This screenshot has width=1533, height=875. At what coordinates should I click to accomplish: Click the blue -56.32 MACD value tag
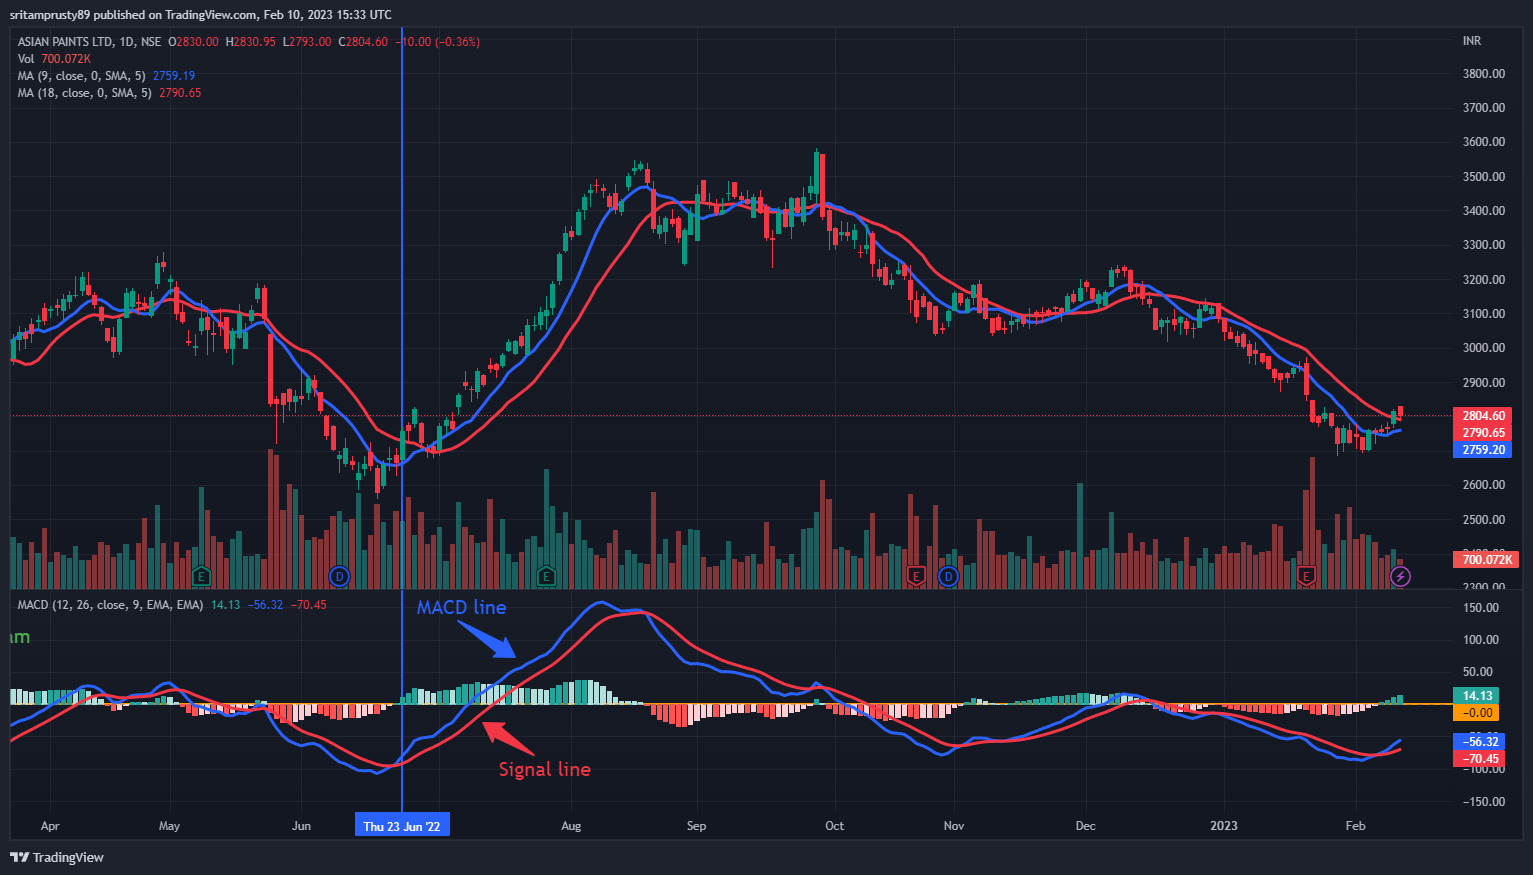click(x=1480, y=742)
